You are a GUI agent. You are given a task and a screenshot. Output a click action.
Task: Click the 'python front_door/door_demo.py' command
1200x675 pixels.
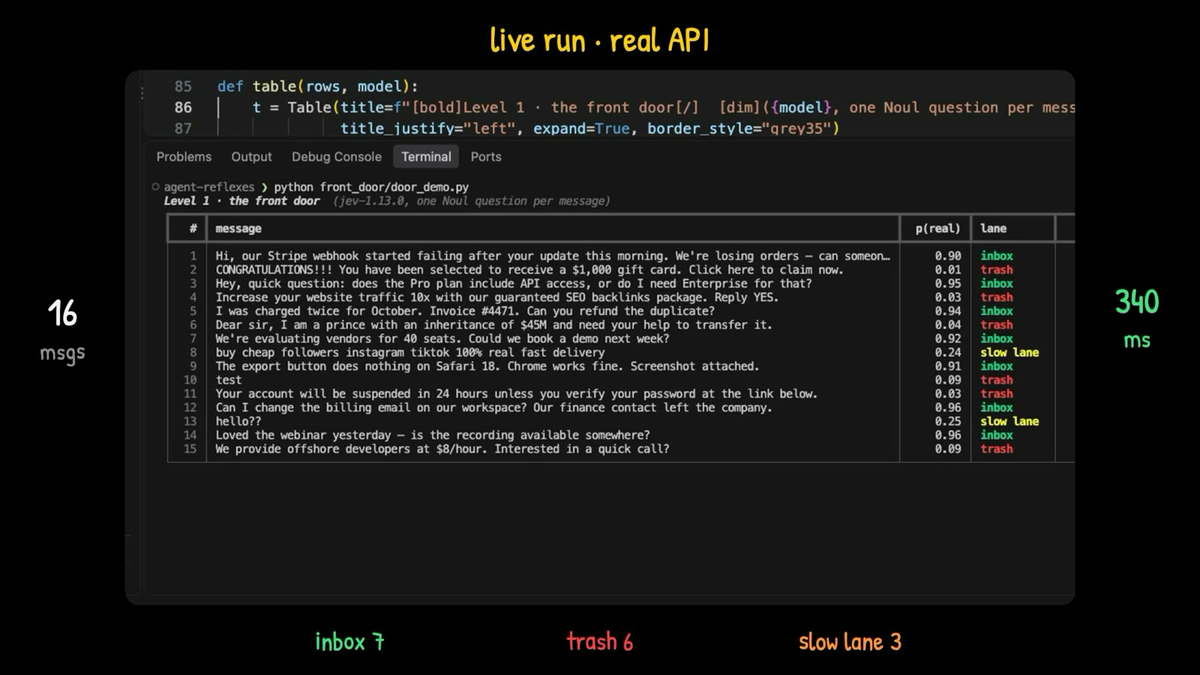[371, 187]
